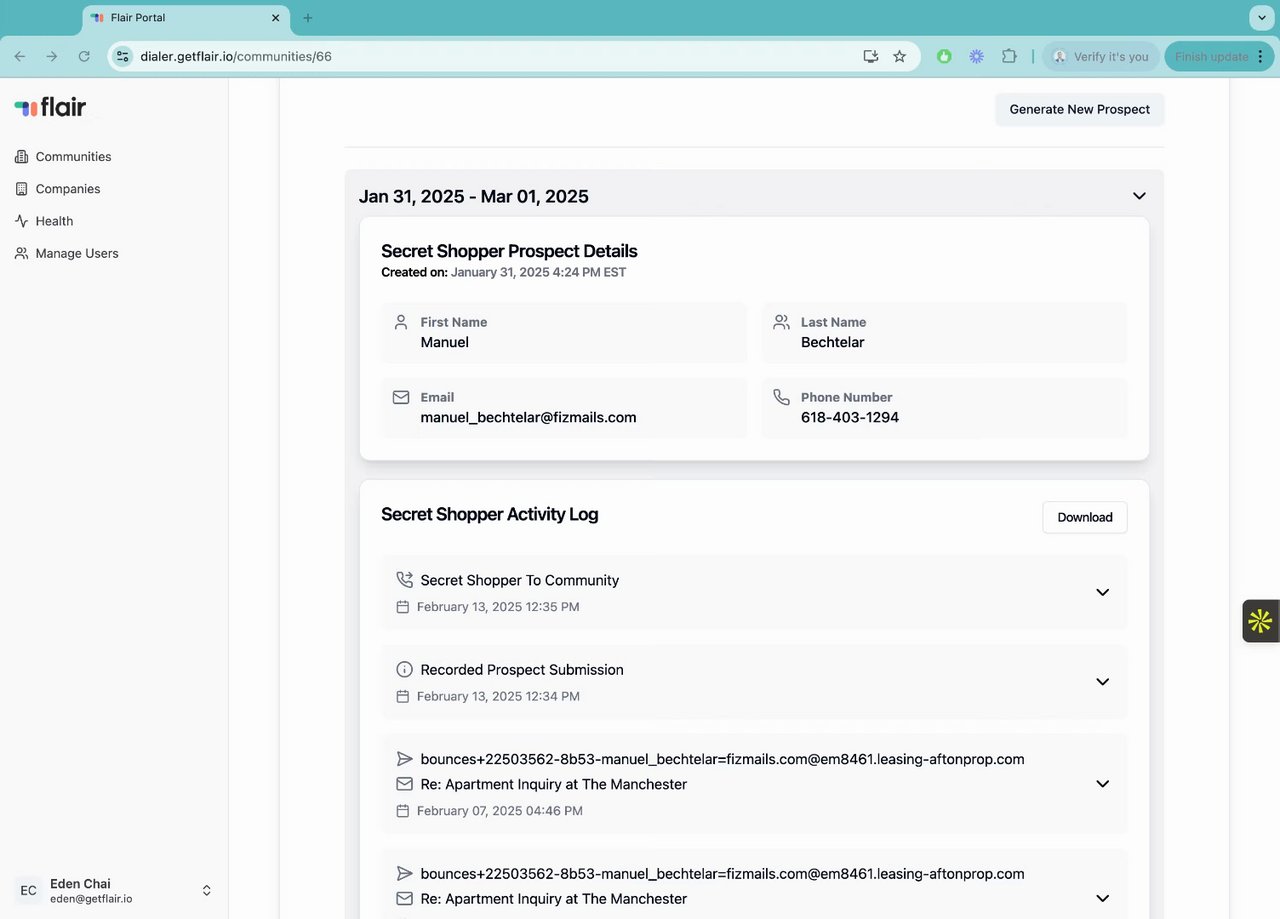Screen dimensions: 1280x919
Task: Click created date January 31, 2025 4:24 PM EST
Action: tap(538, 272)
